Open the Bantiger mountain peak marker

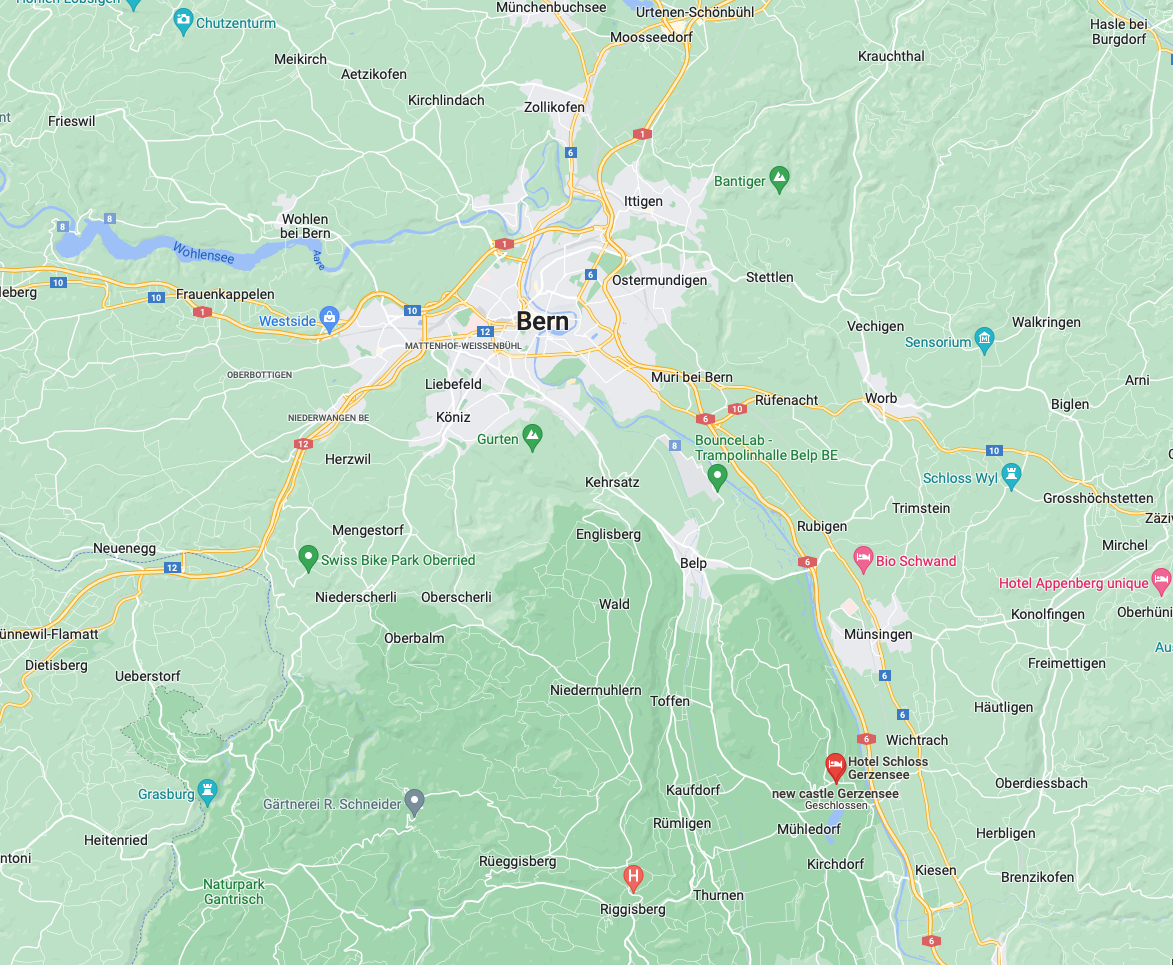click(780, 180)
